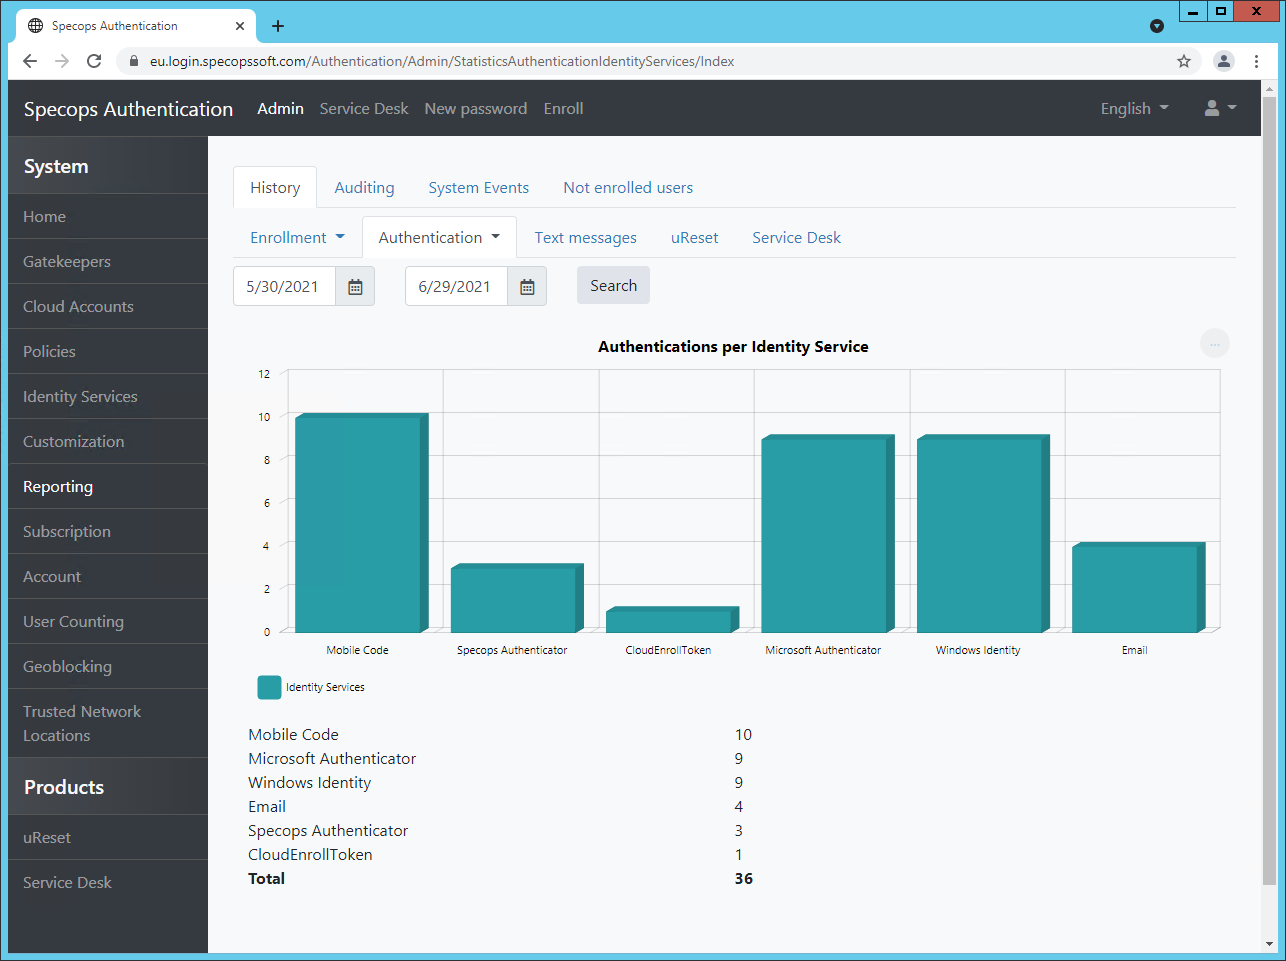Open the Text messages tab
Screen dimensions: 1286x961
click(586, 238)
